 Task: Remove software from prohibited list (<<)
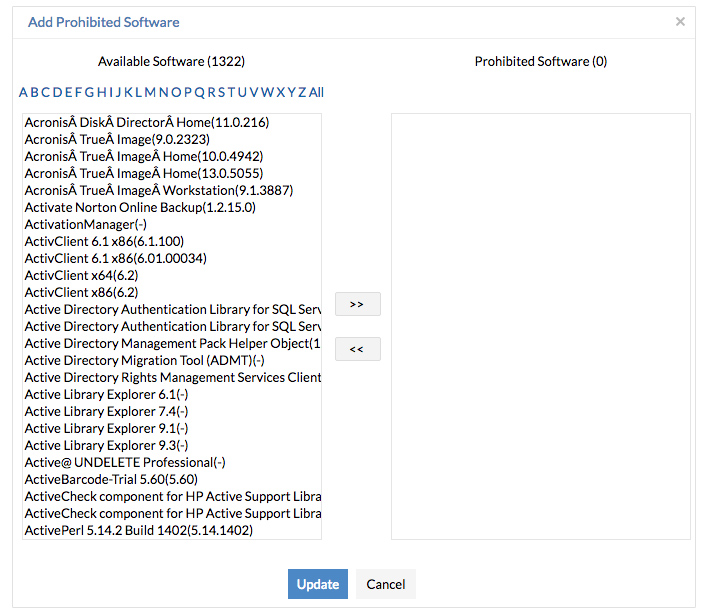(357, 349)
